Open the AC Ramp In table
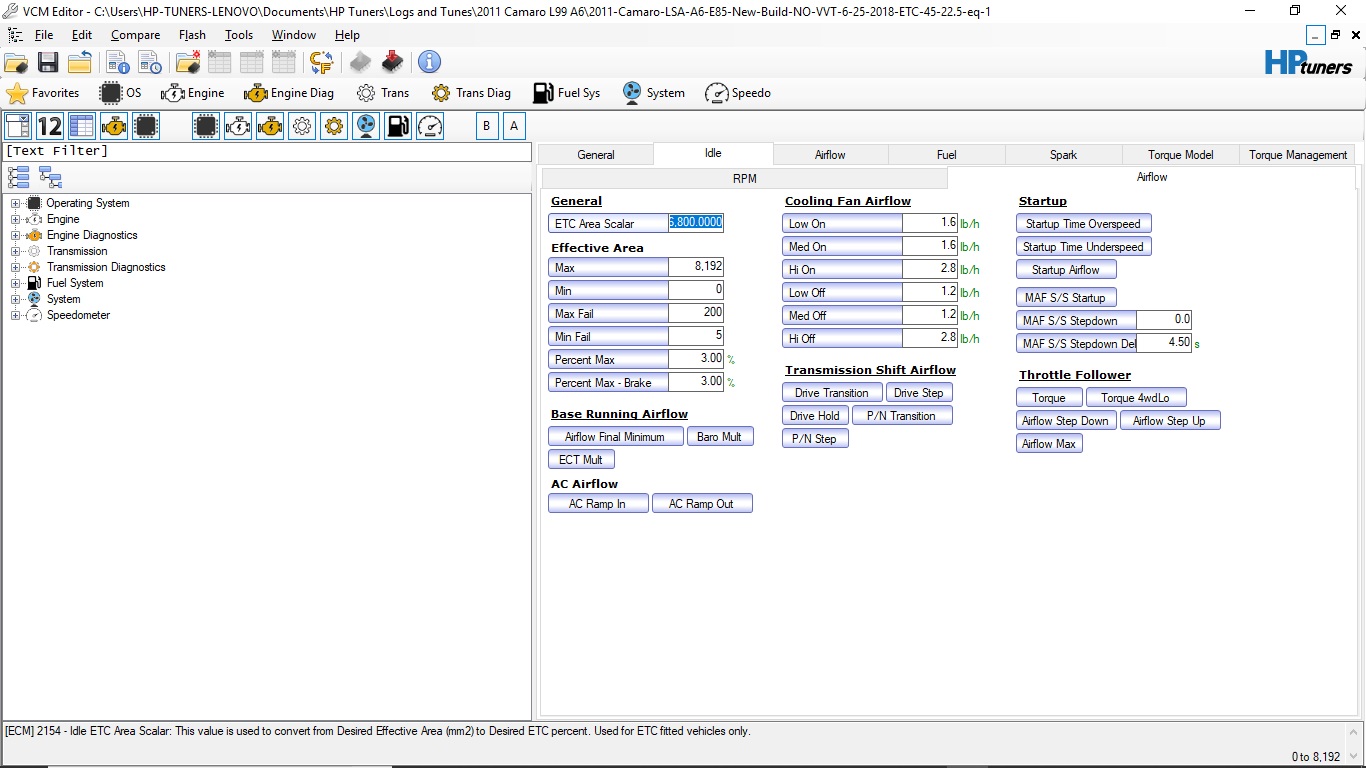The height and width of the screenshot is (768, 1366). tap(598, 504)
